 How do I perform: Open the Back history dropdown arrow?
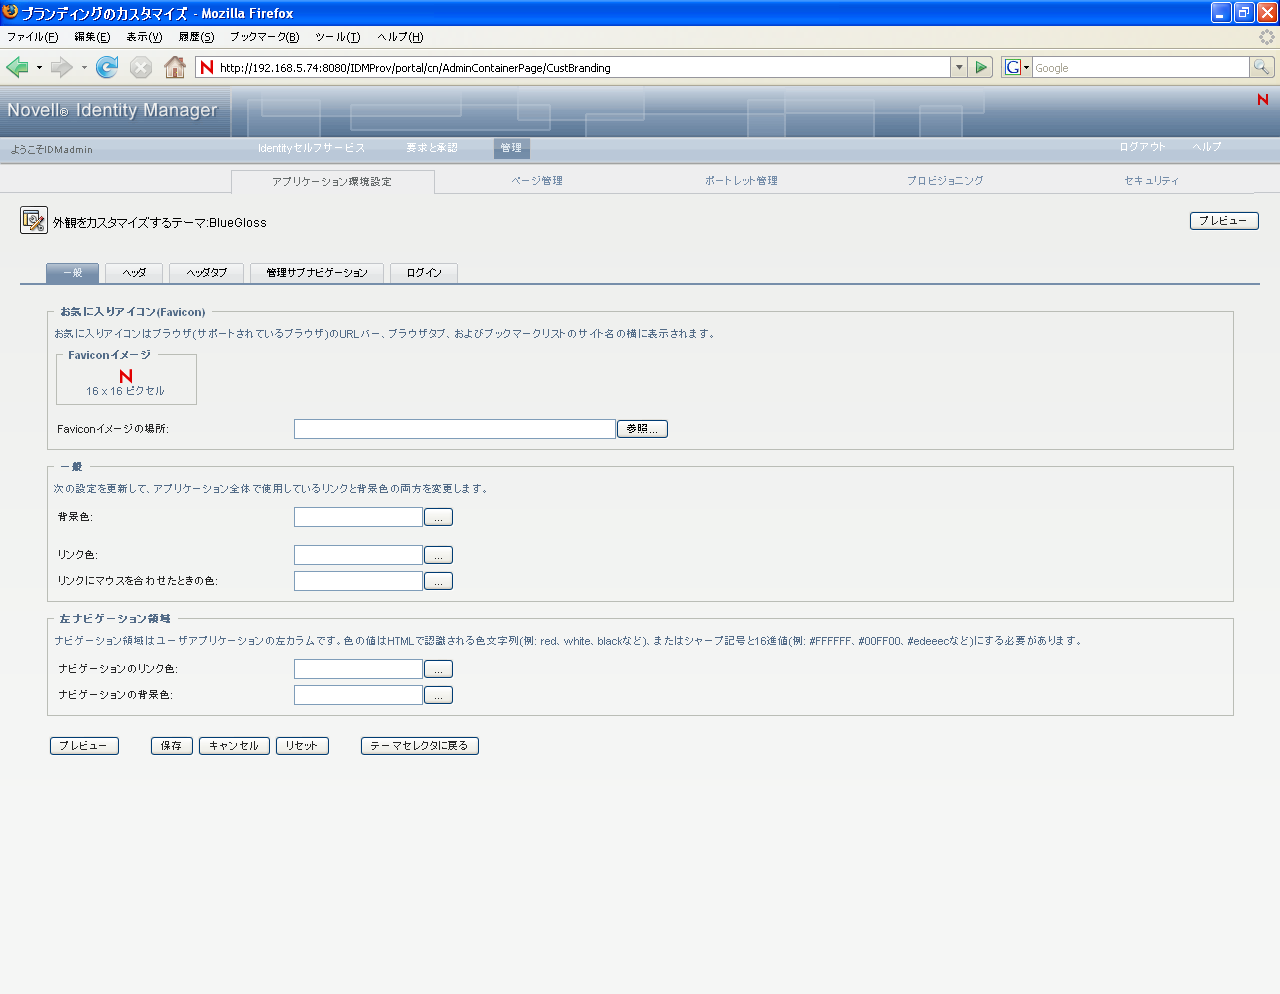pyautogui.click(x=39, y=67)
